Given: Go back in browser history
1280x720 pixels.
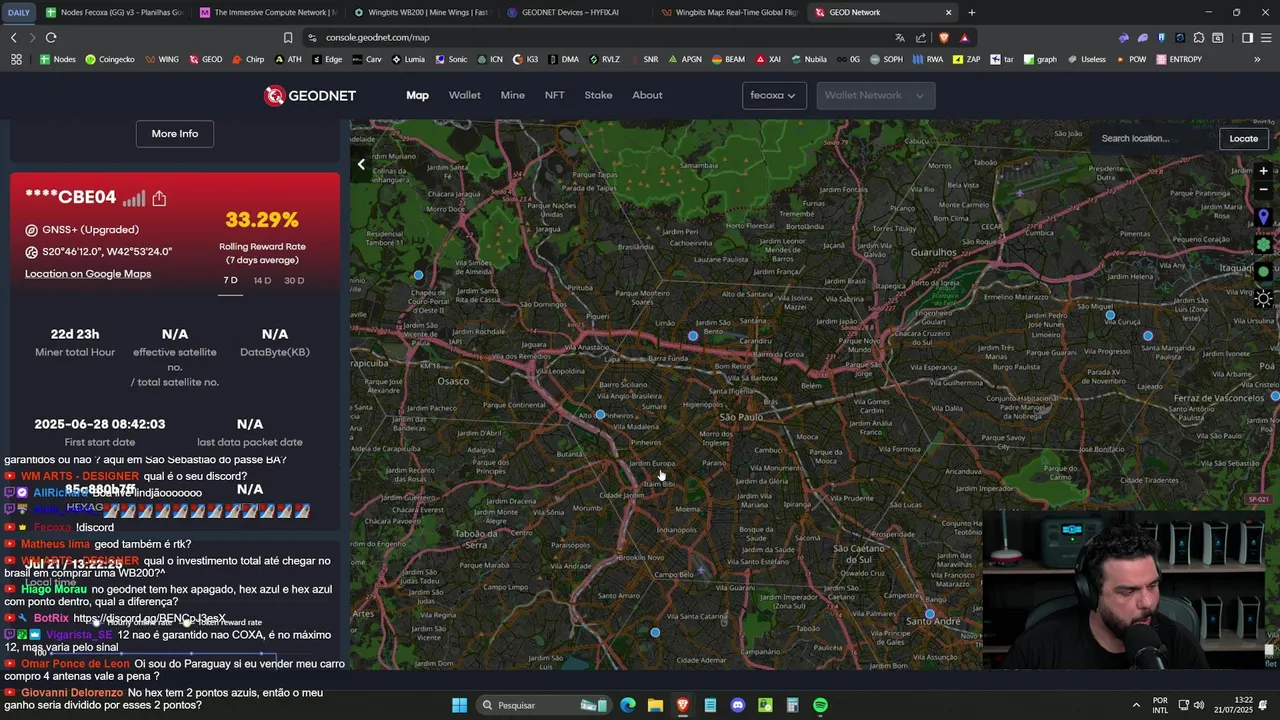Looking at the screenshot, I should pos(13,37).
